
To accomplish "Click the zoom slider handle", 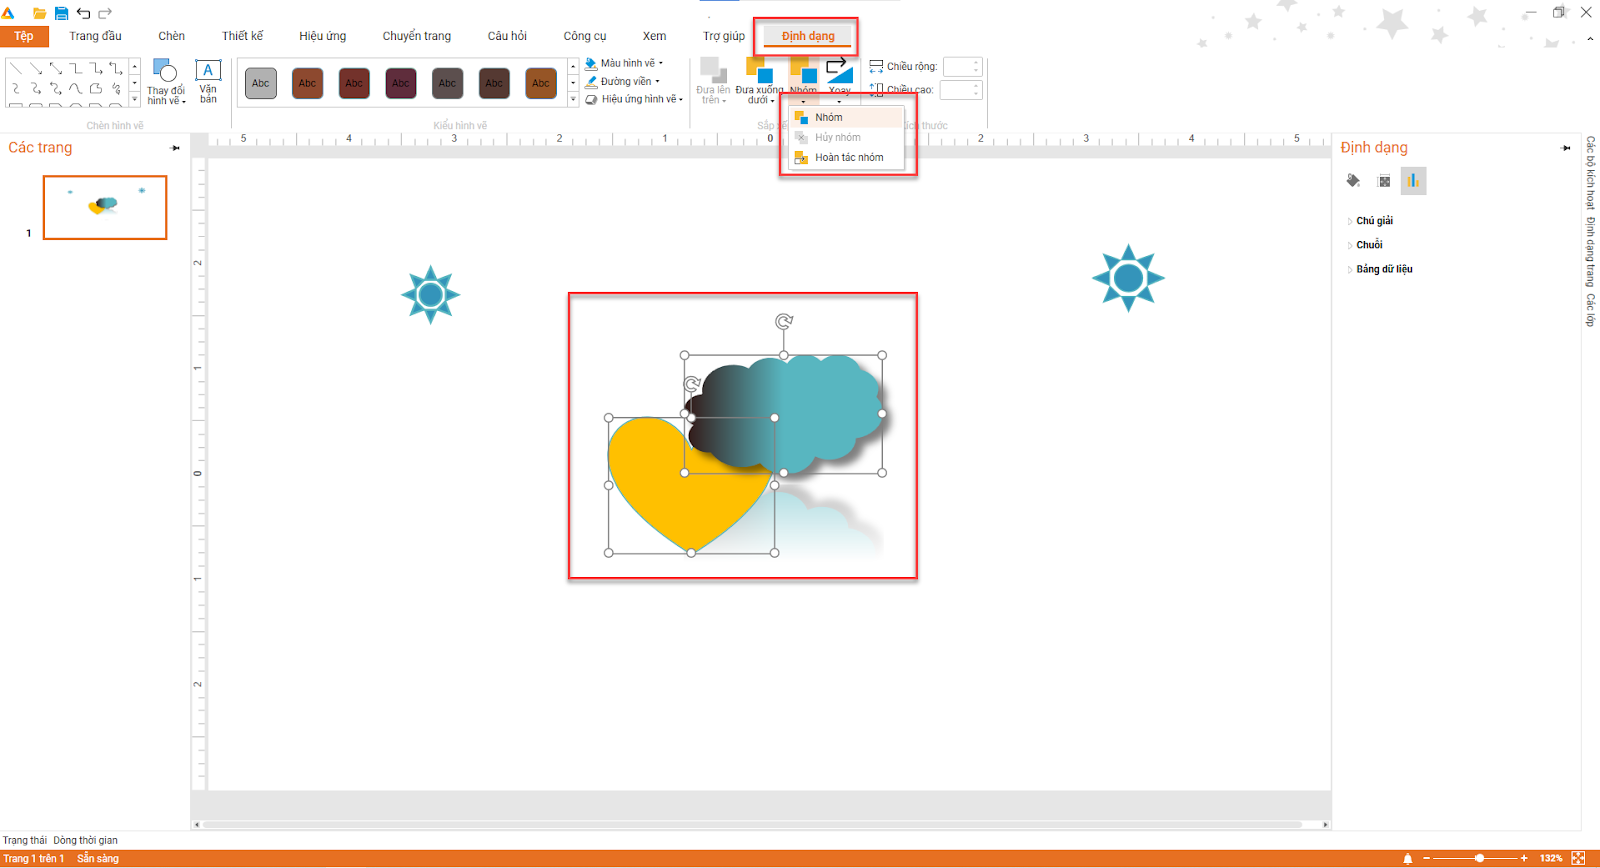I will [x=1479, y=858].
